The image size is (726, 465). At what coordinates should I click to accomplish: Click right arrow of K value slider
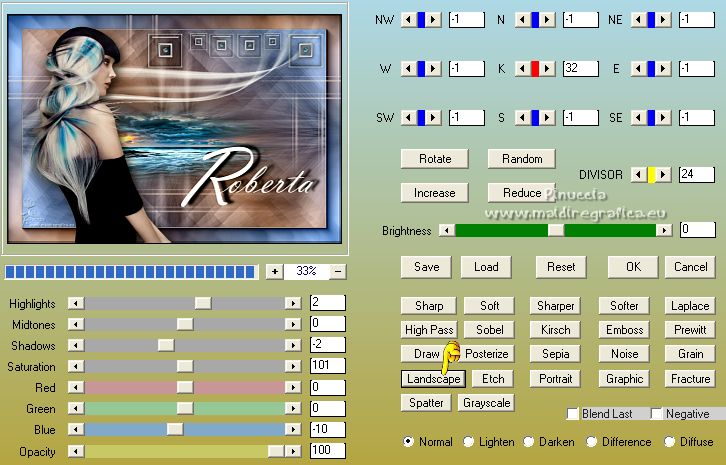pos(549,69)
